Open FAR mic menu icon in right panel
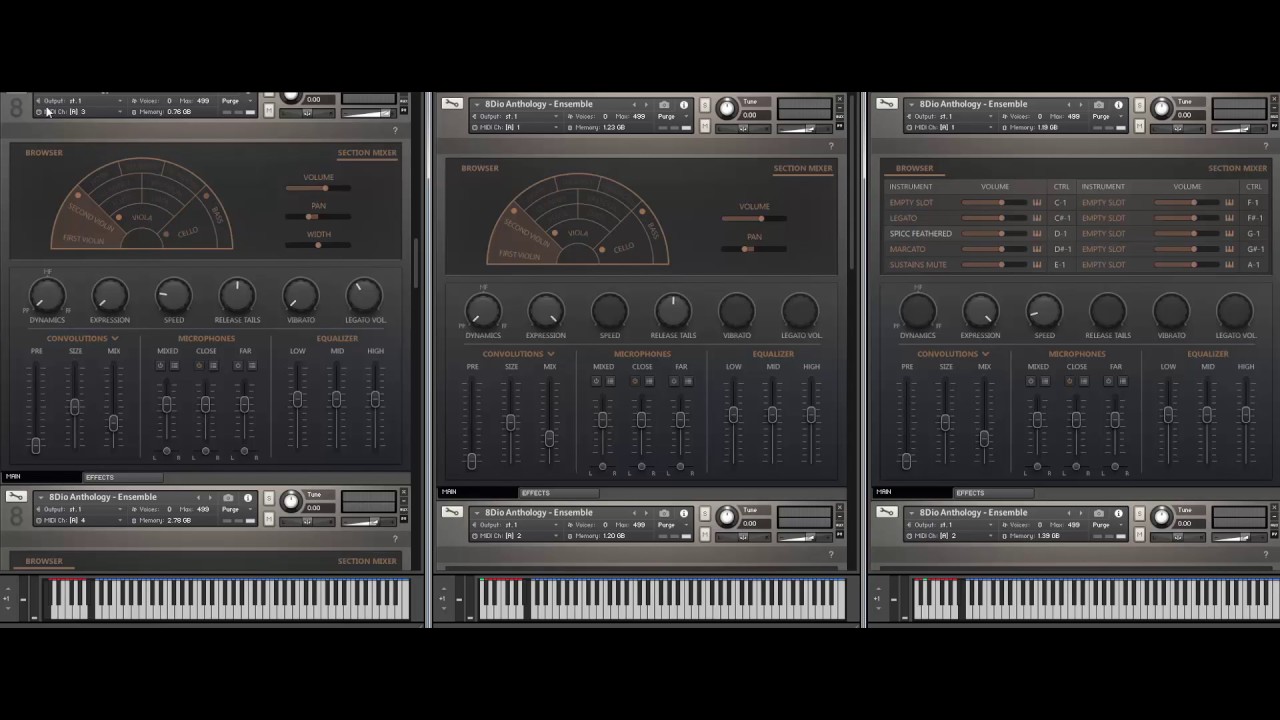The width and height of the screenshot is (1280, 720). pos(1122,381)
